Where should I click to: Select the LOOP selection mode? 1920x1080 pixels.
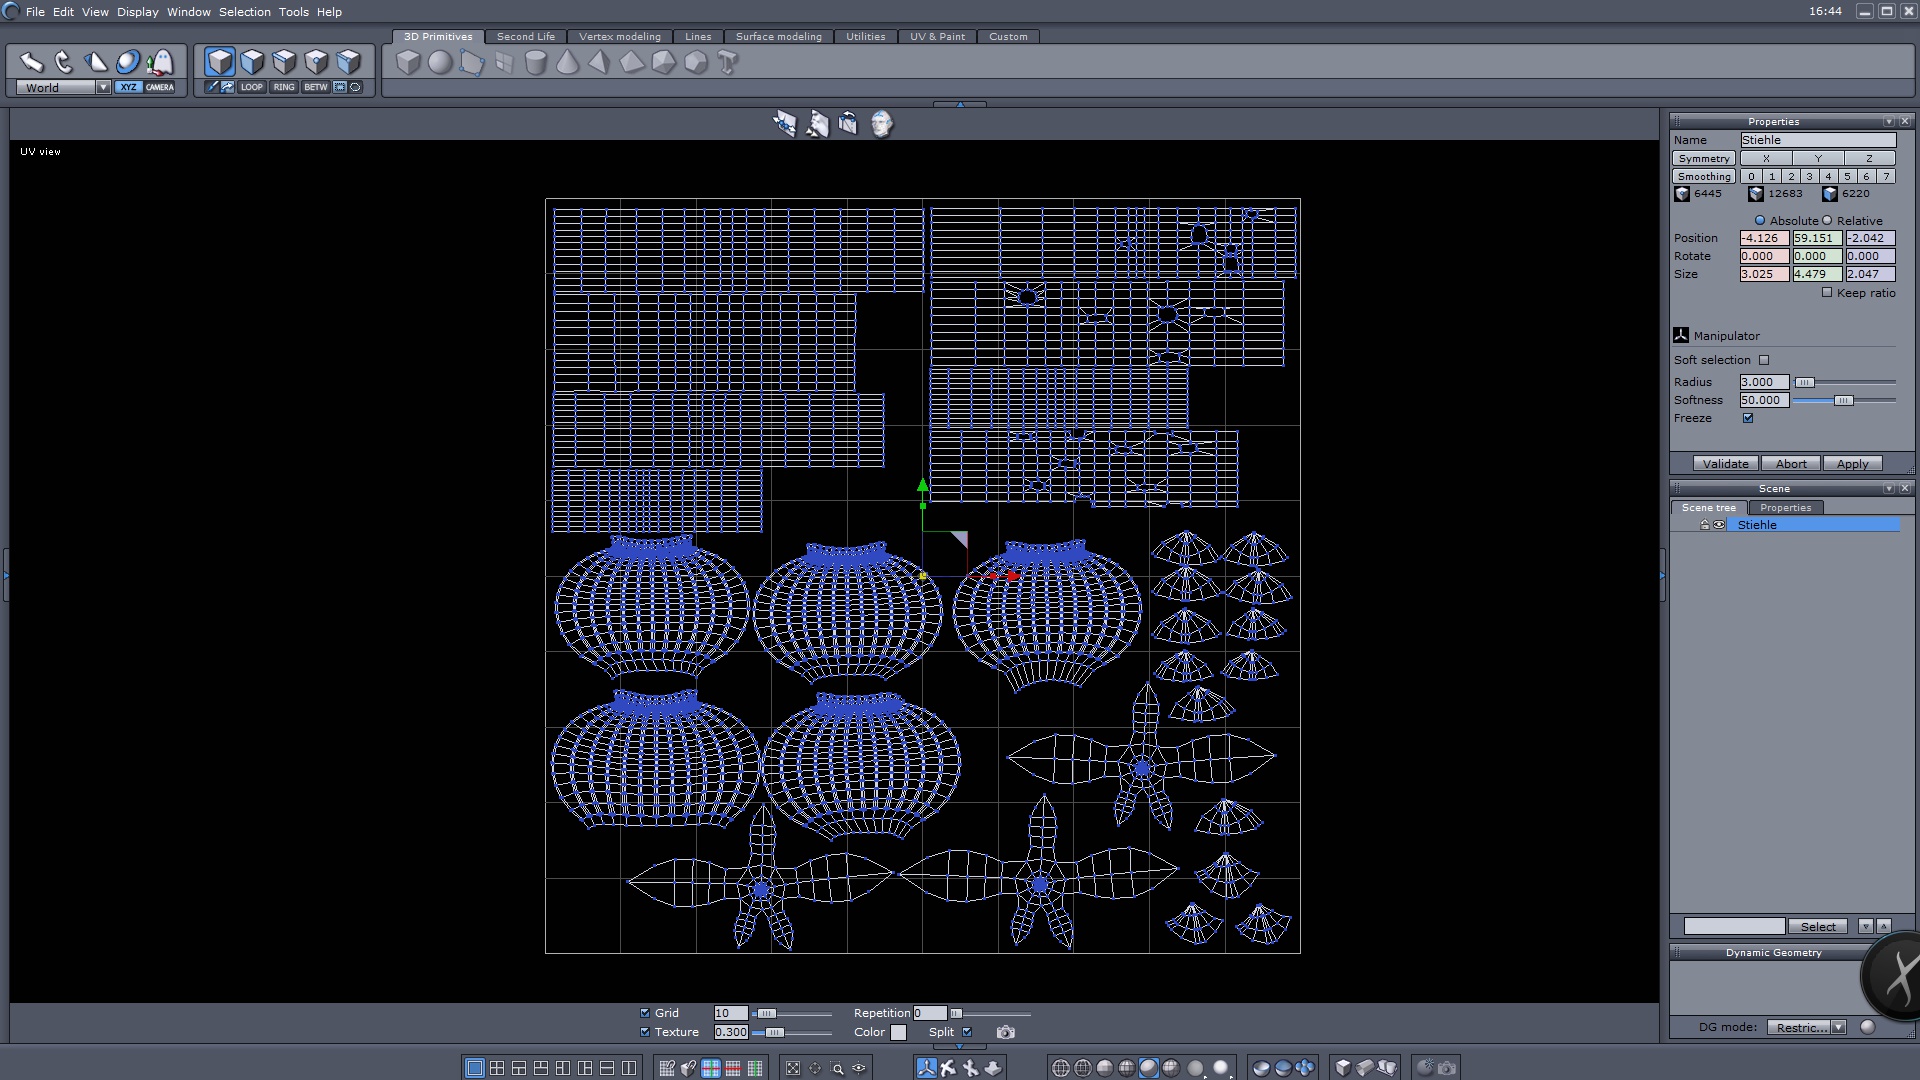[251, 87]
